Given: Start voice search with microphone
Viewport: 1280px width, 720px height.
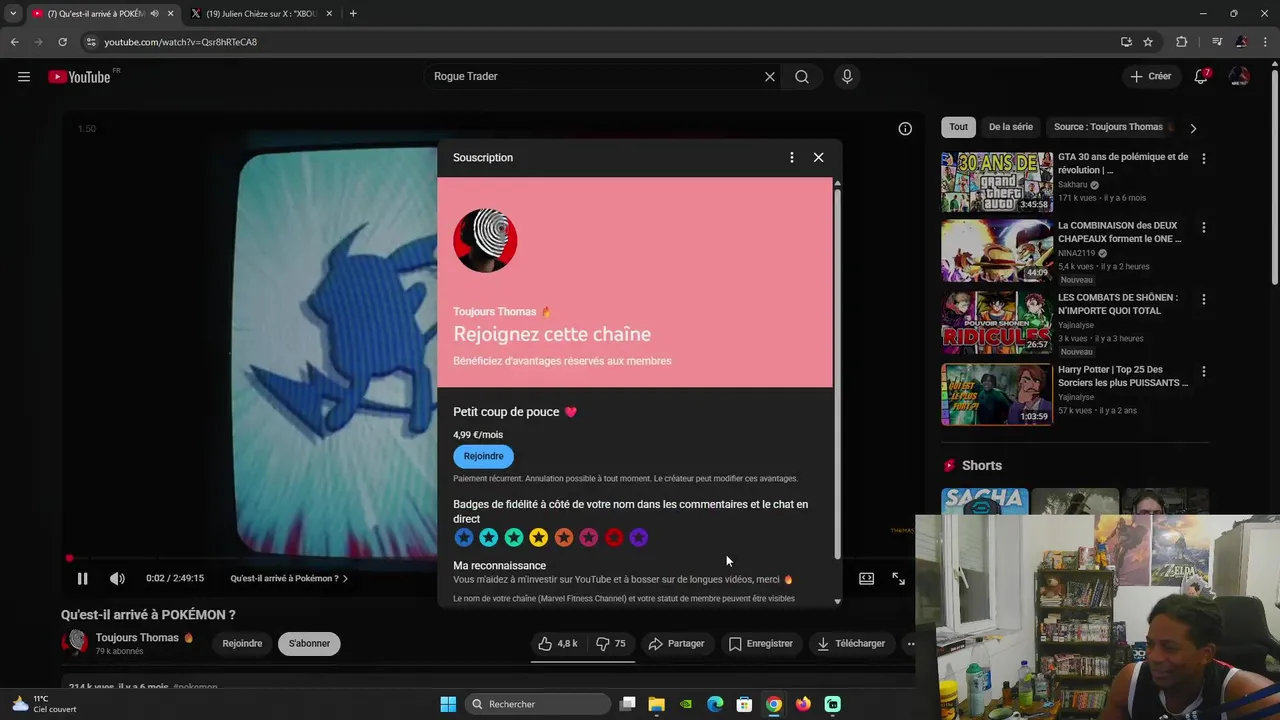Looking at the screenshot, I should [847, 77].
